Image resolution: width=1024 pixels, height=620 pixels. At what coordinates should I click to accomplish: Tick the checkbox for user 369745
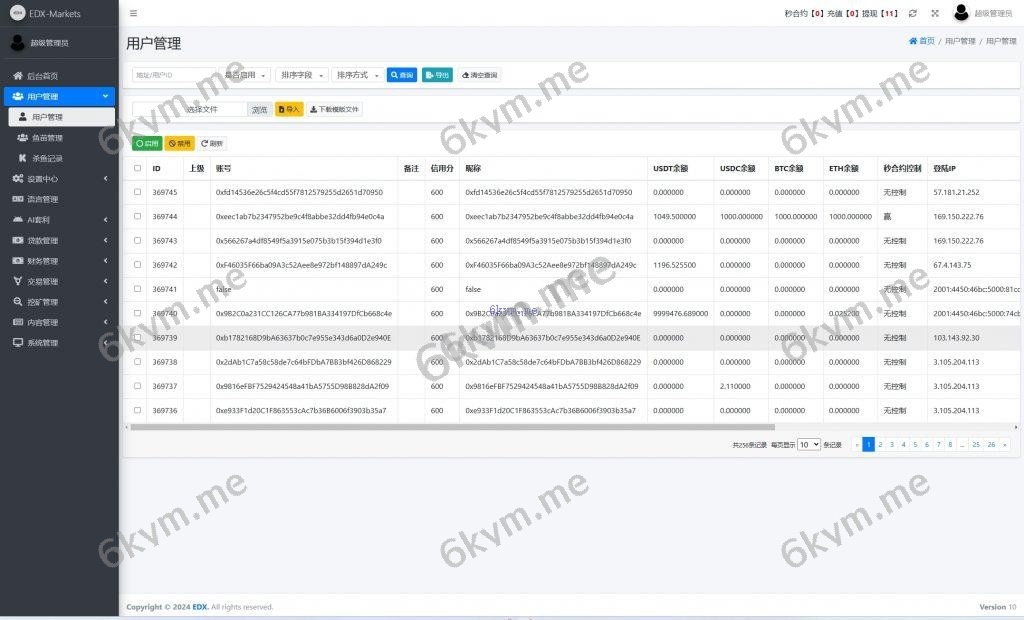point(137,192)
